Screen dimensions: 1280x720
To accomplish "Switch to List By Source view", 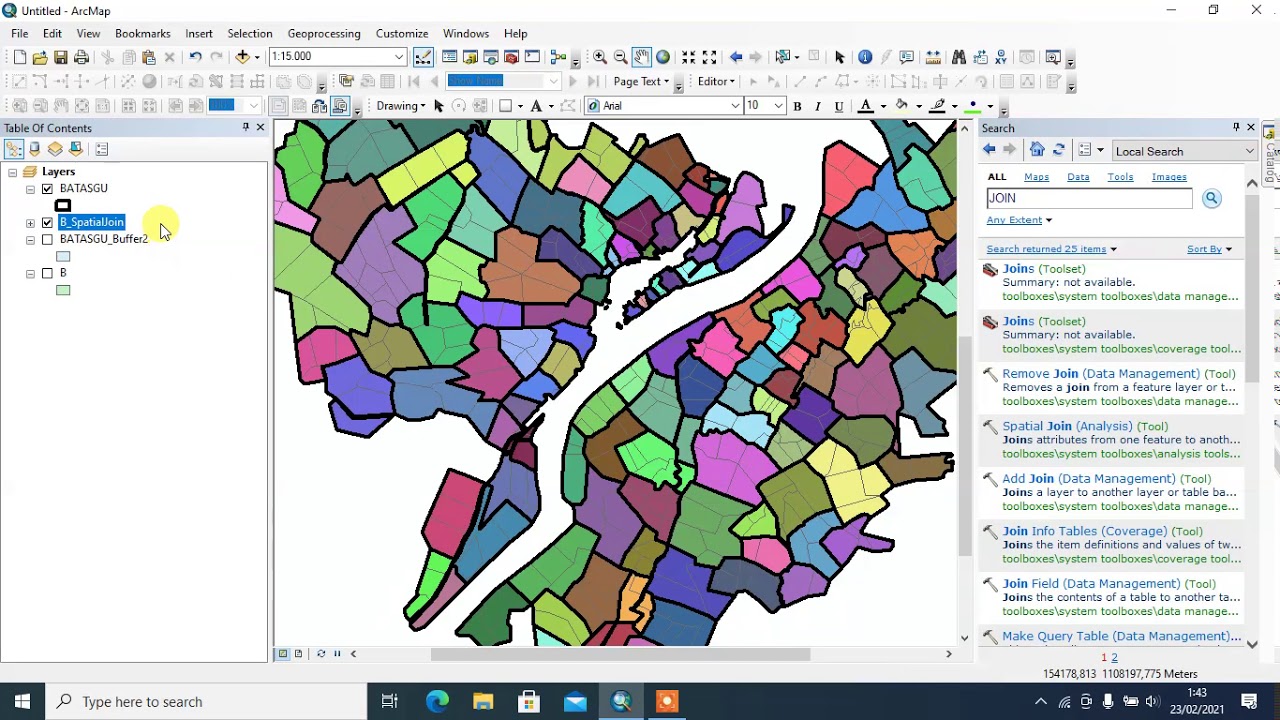I will (x=35, y=149).
